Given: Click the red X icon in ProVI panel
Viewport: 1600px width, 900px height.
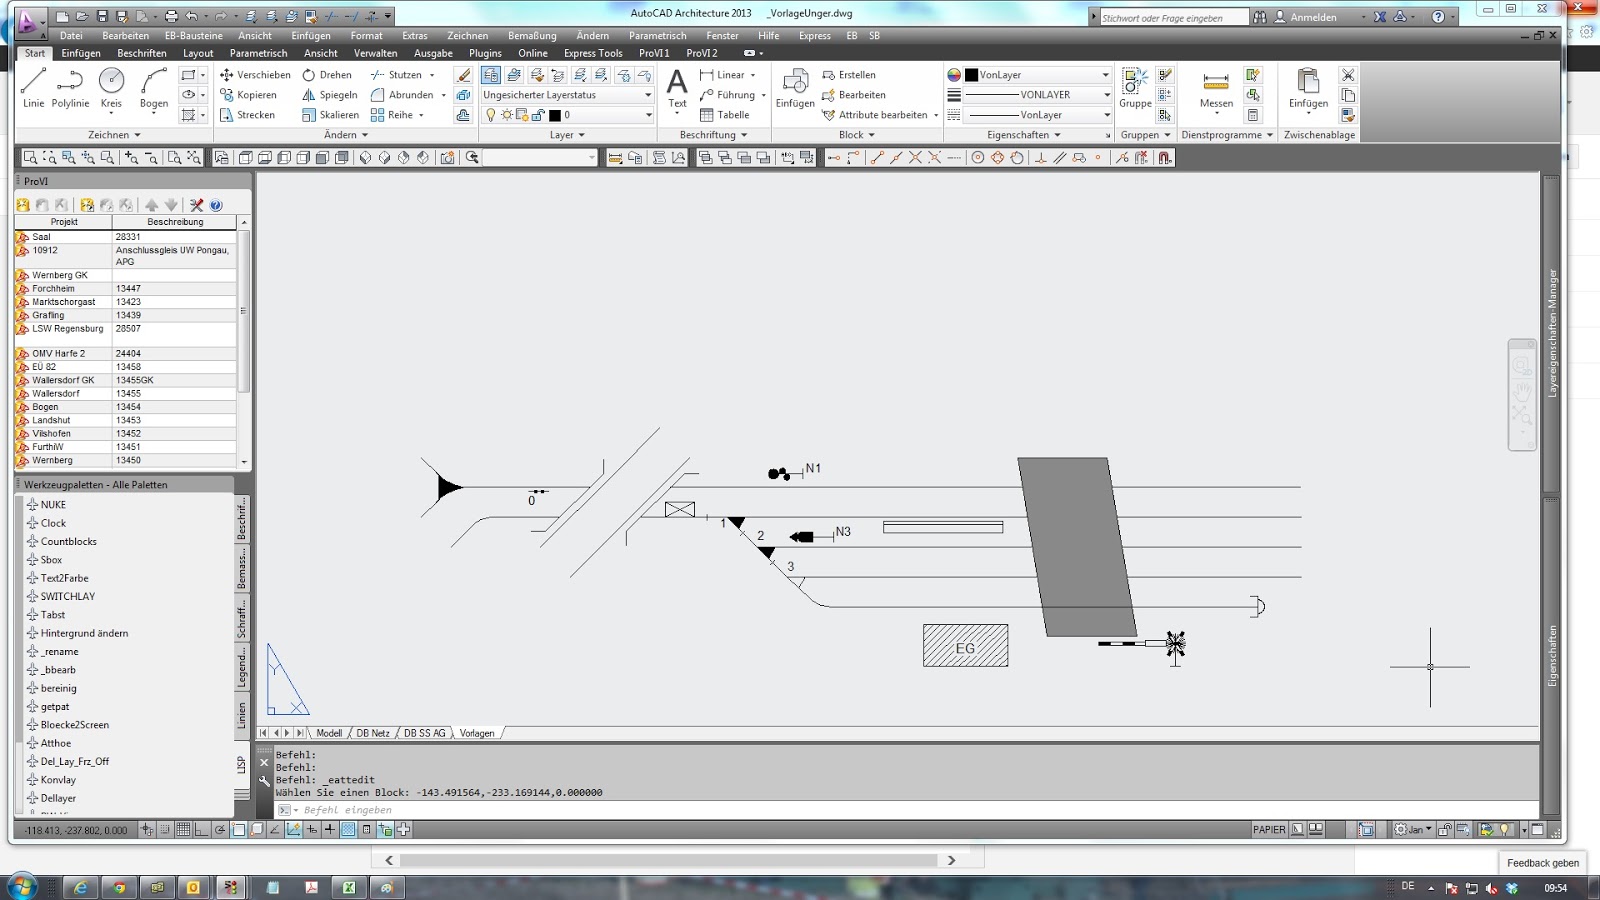Looking at the screenshot, I should point(196,205).
